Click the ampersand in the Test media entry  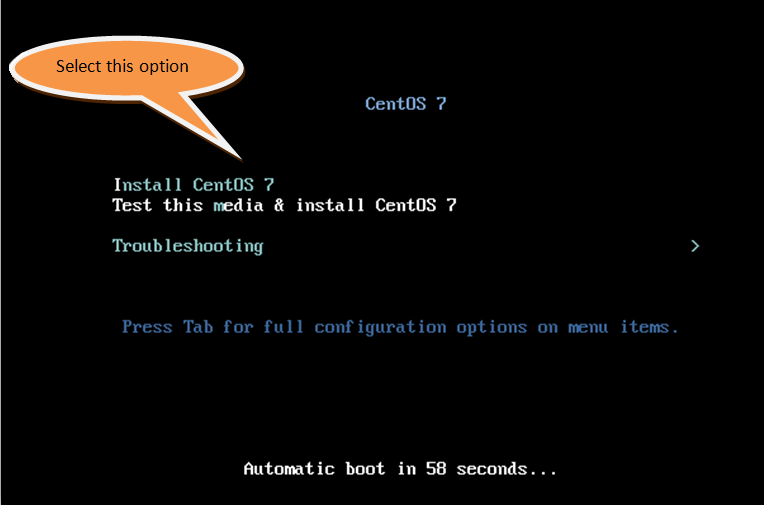tap(279, 205)
